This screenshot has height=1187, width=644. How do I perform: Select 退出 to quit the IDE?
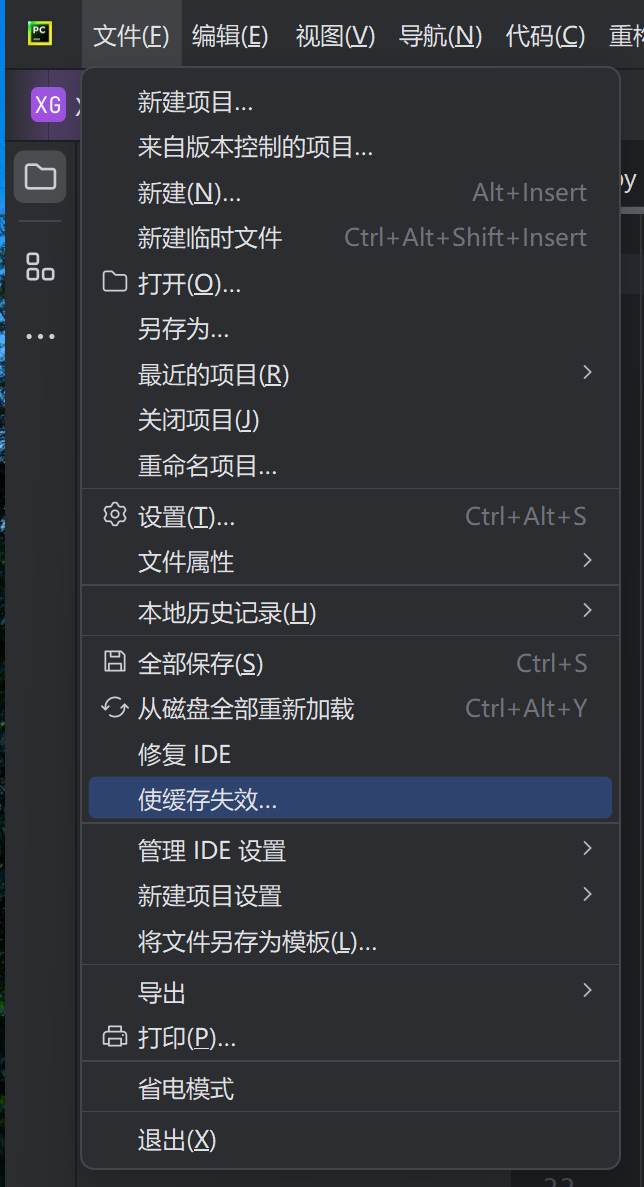click(350, 1139)
